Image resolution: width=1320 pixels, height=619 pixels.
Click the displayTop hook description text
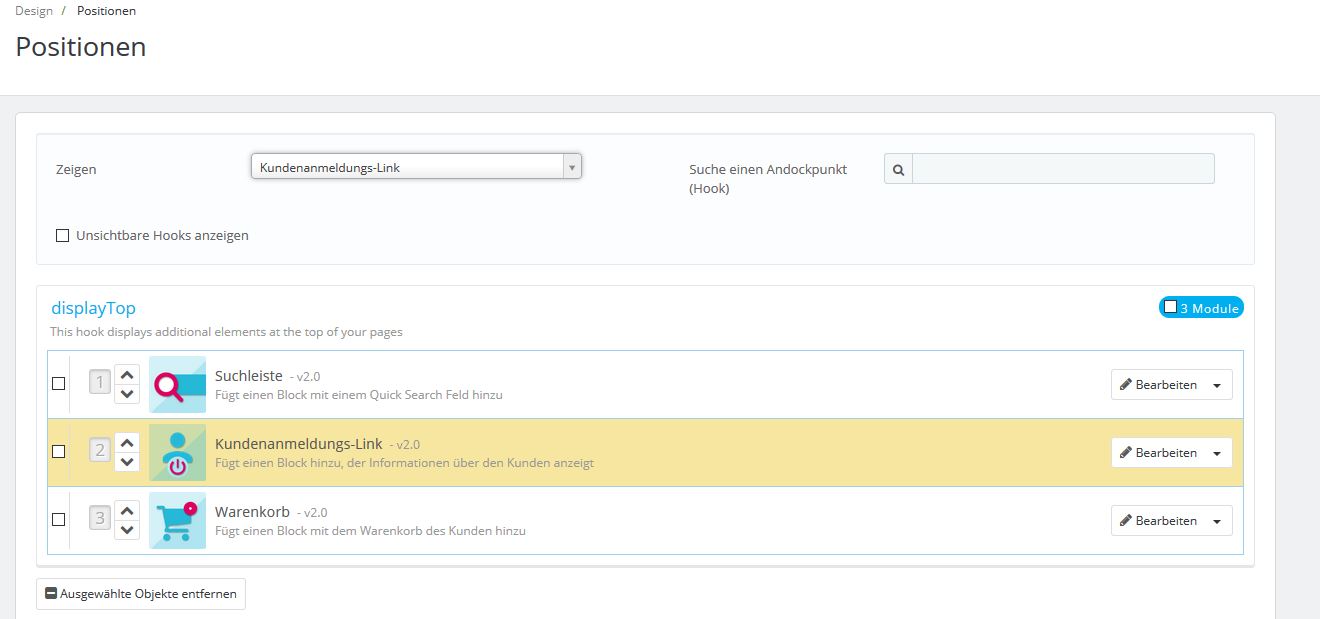point(226,332)
